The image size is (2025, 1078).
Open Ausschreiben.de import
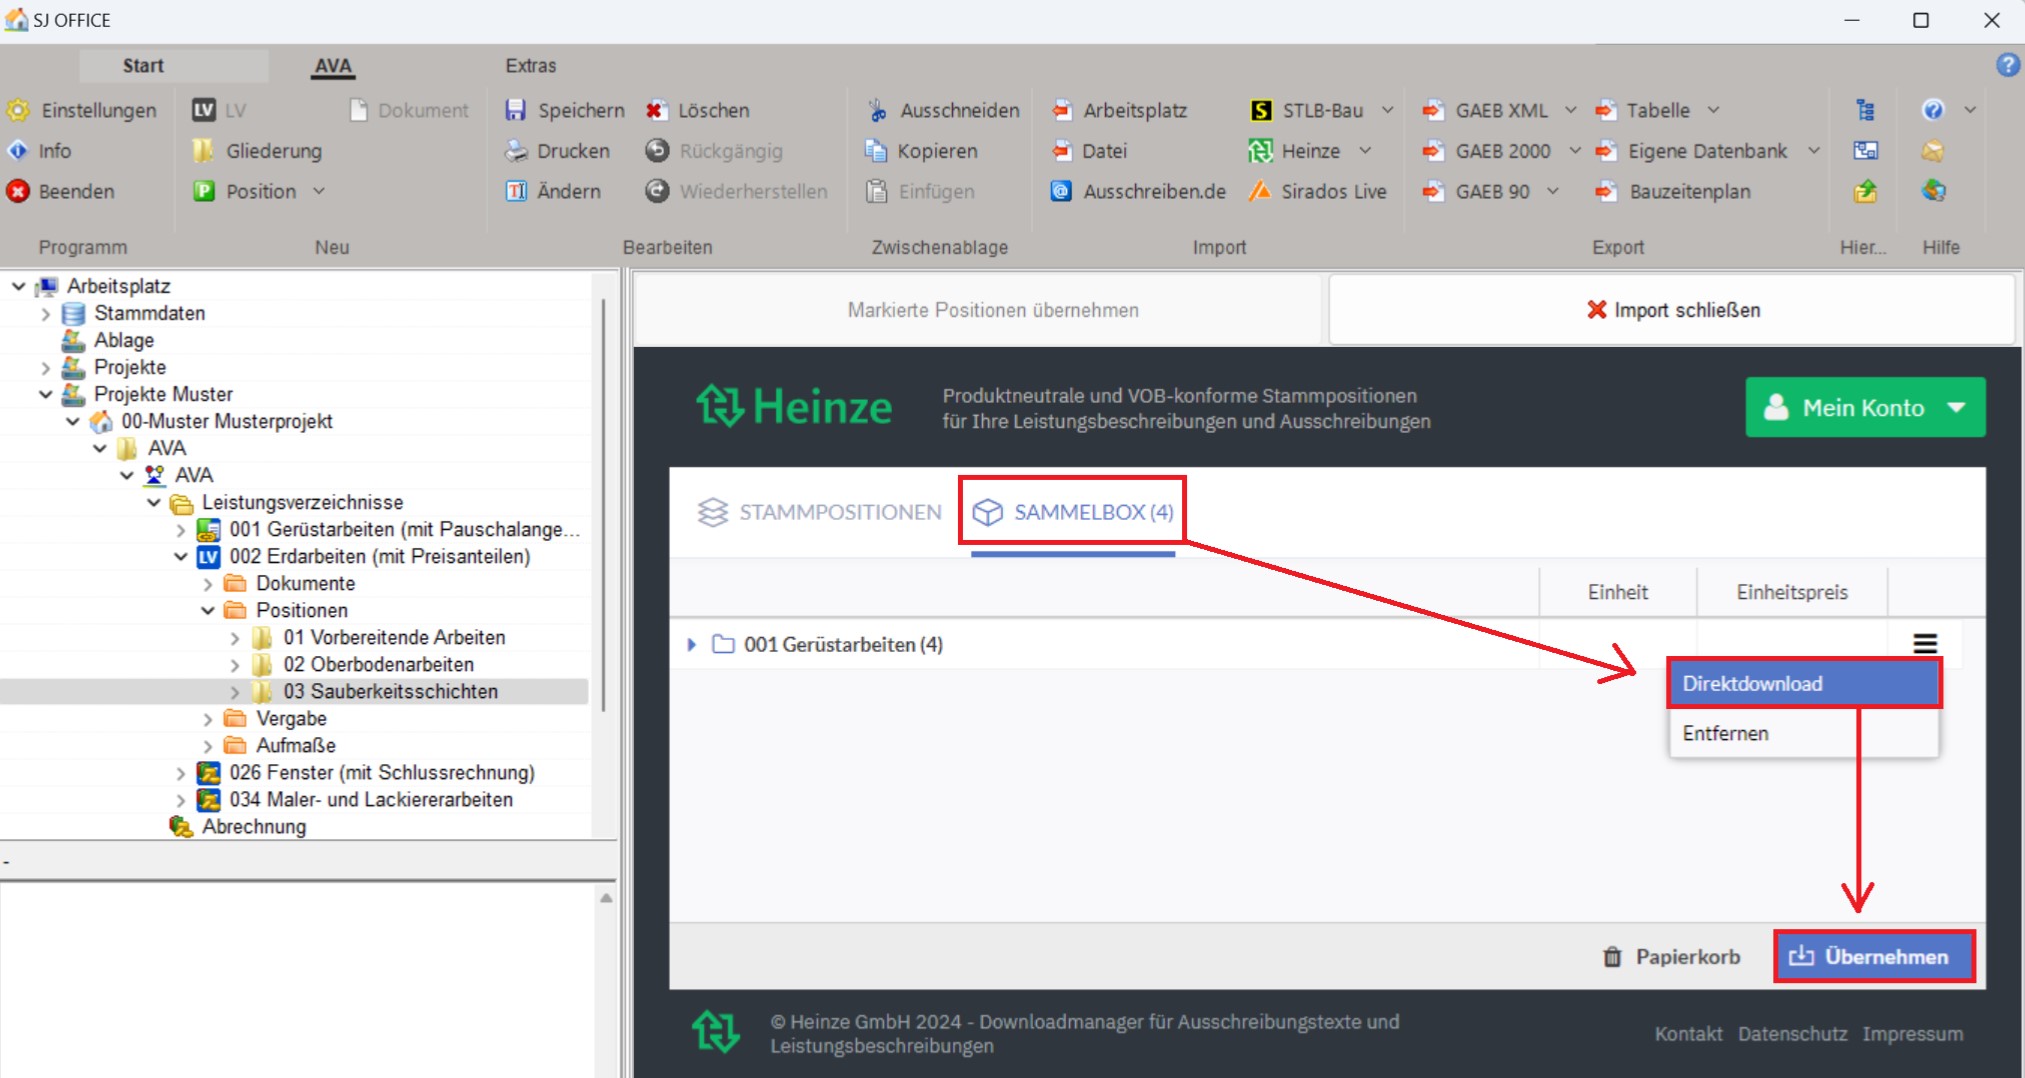[1138, 191]
